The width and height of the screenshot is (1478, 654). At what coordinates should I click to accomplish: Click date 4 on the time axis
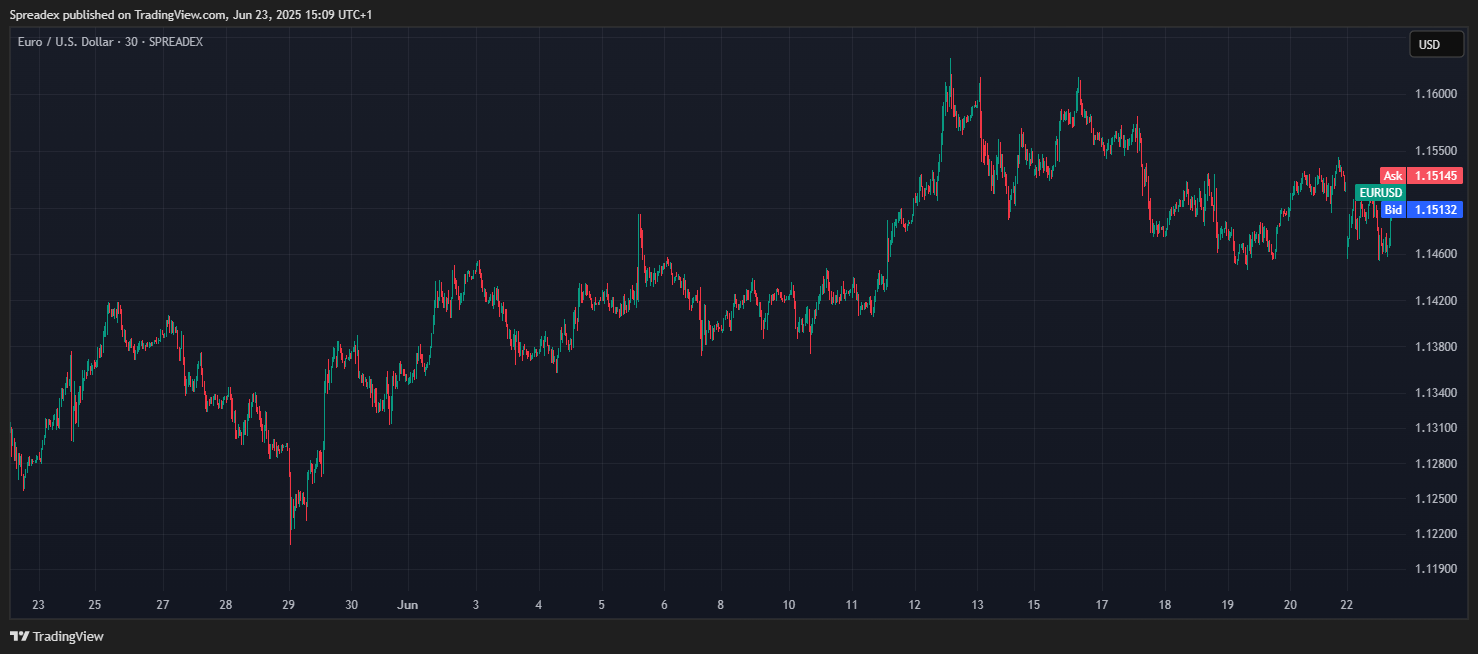click(x=538, y=605)
